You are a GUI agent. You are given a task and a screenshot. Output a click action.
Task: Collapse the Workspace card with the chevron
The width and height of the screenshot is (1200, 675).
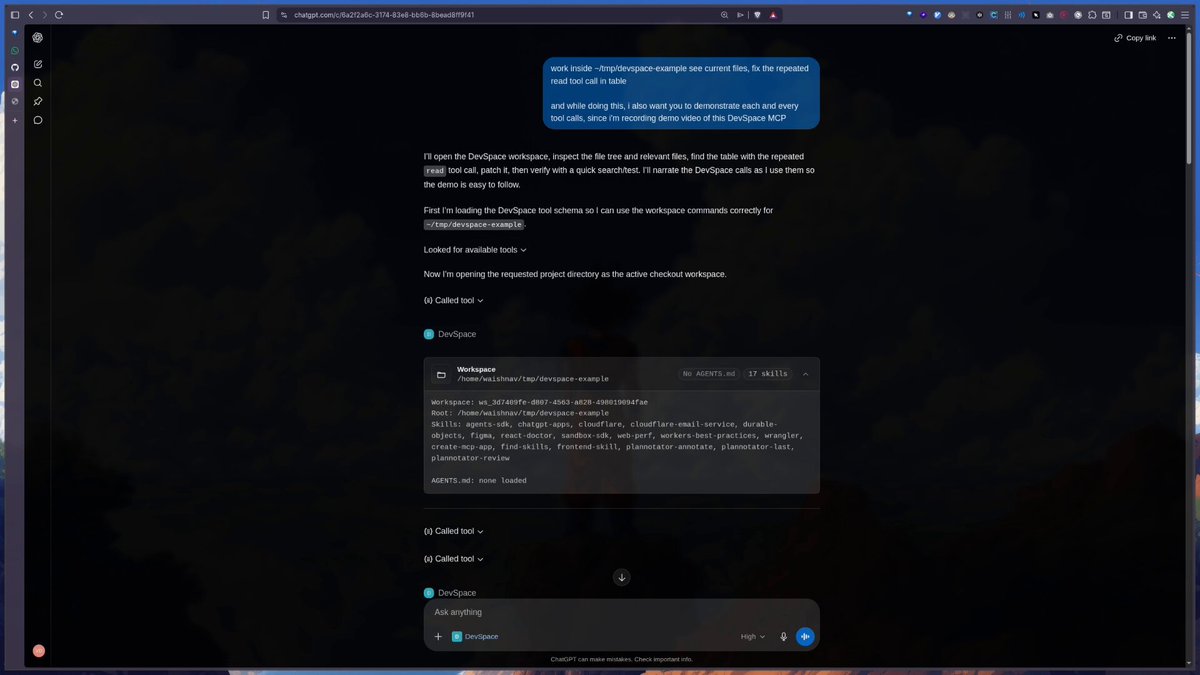806,374
